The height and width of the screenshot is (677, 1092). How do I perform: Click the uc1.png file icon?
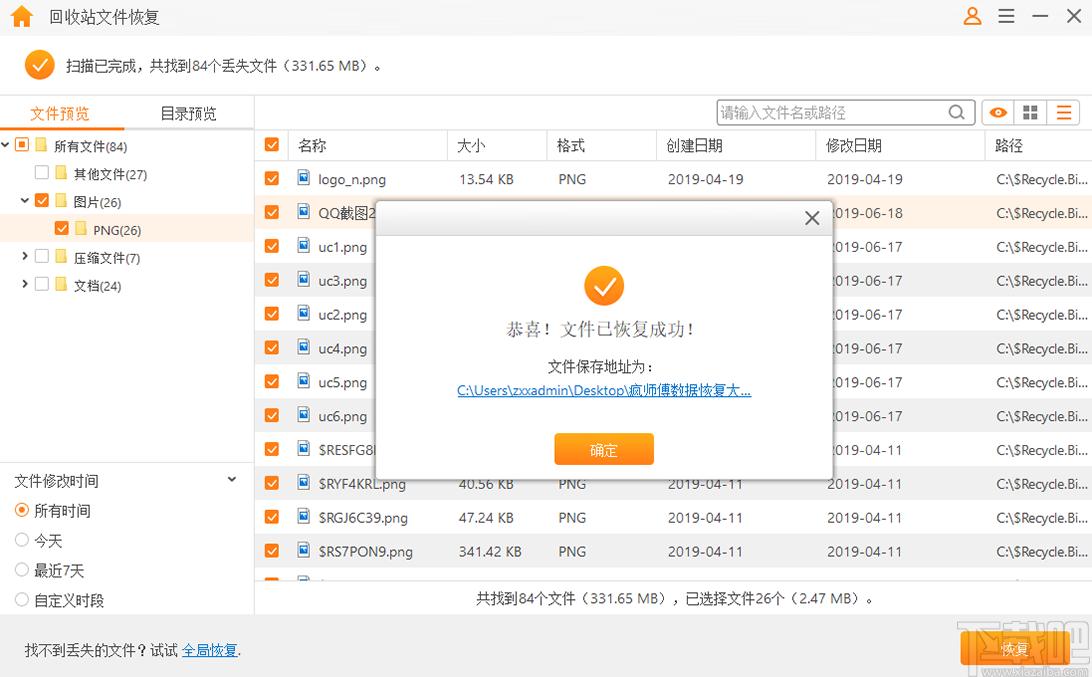(304, 245)
